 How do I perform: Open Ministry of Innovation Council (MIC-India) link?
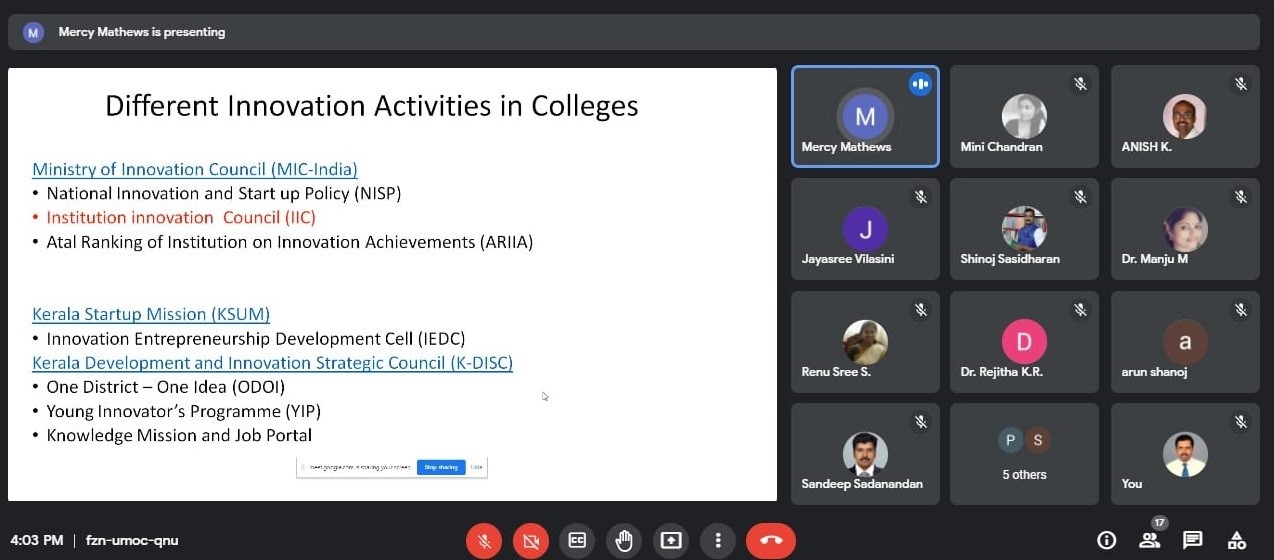(194, 169)
